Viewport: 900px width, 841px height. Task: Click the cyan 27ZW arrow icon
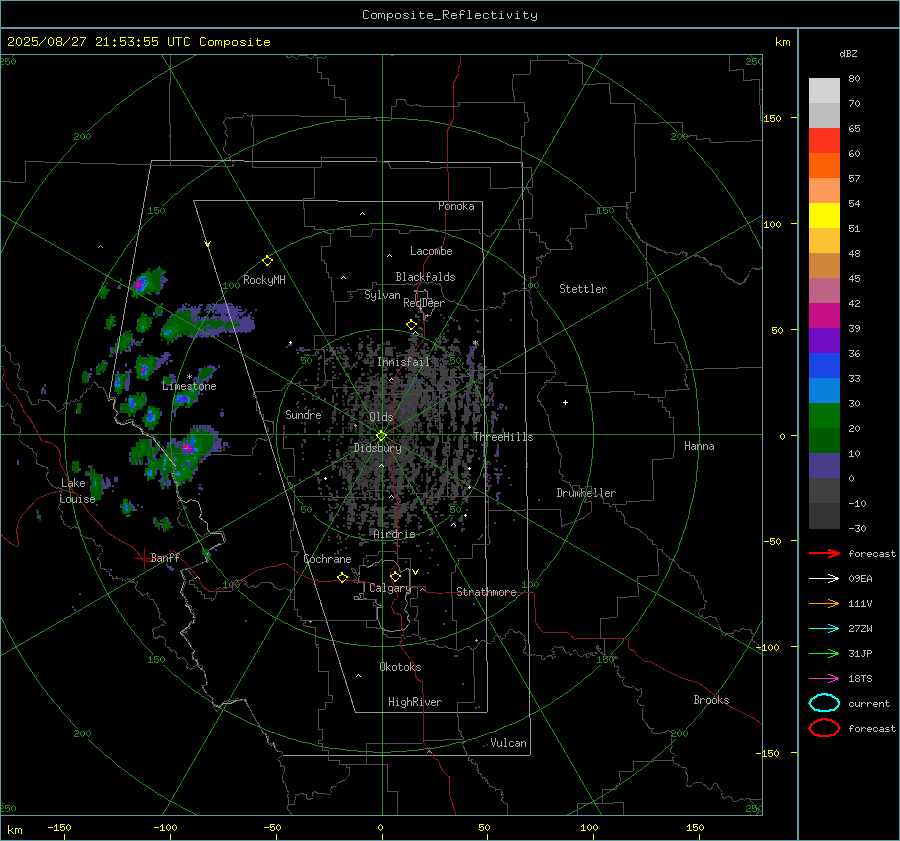(x=824, y=629)
